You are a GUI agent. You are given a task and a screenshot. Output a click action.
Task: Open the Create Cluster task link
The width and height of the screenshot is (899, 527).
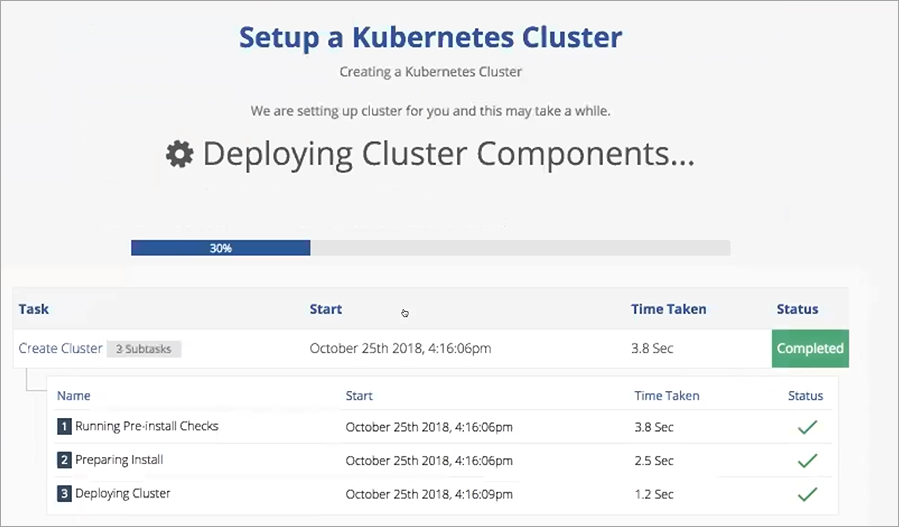pyautogui.click(x=60, y=348)
